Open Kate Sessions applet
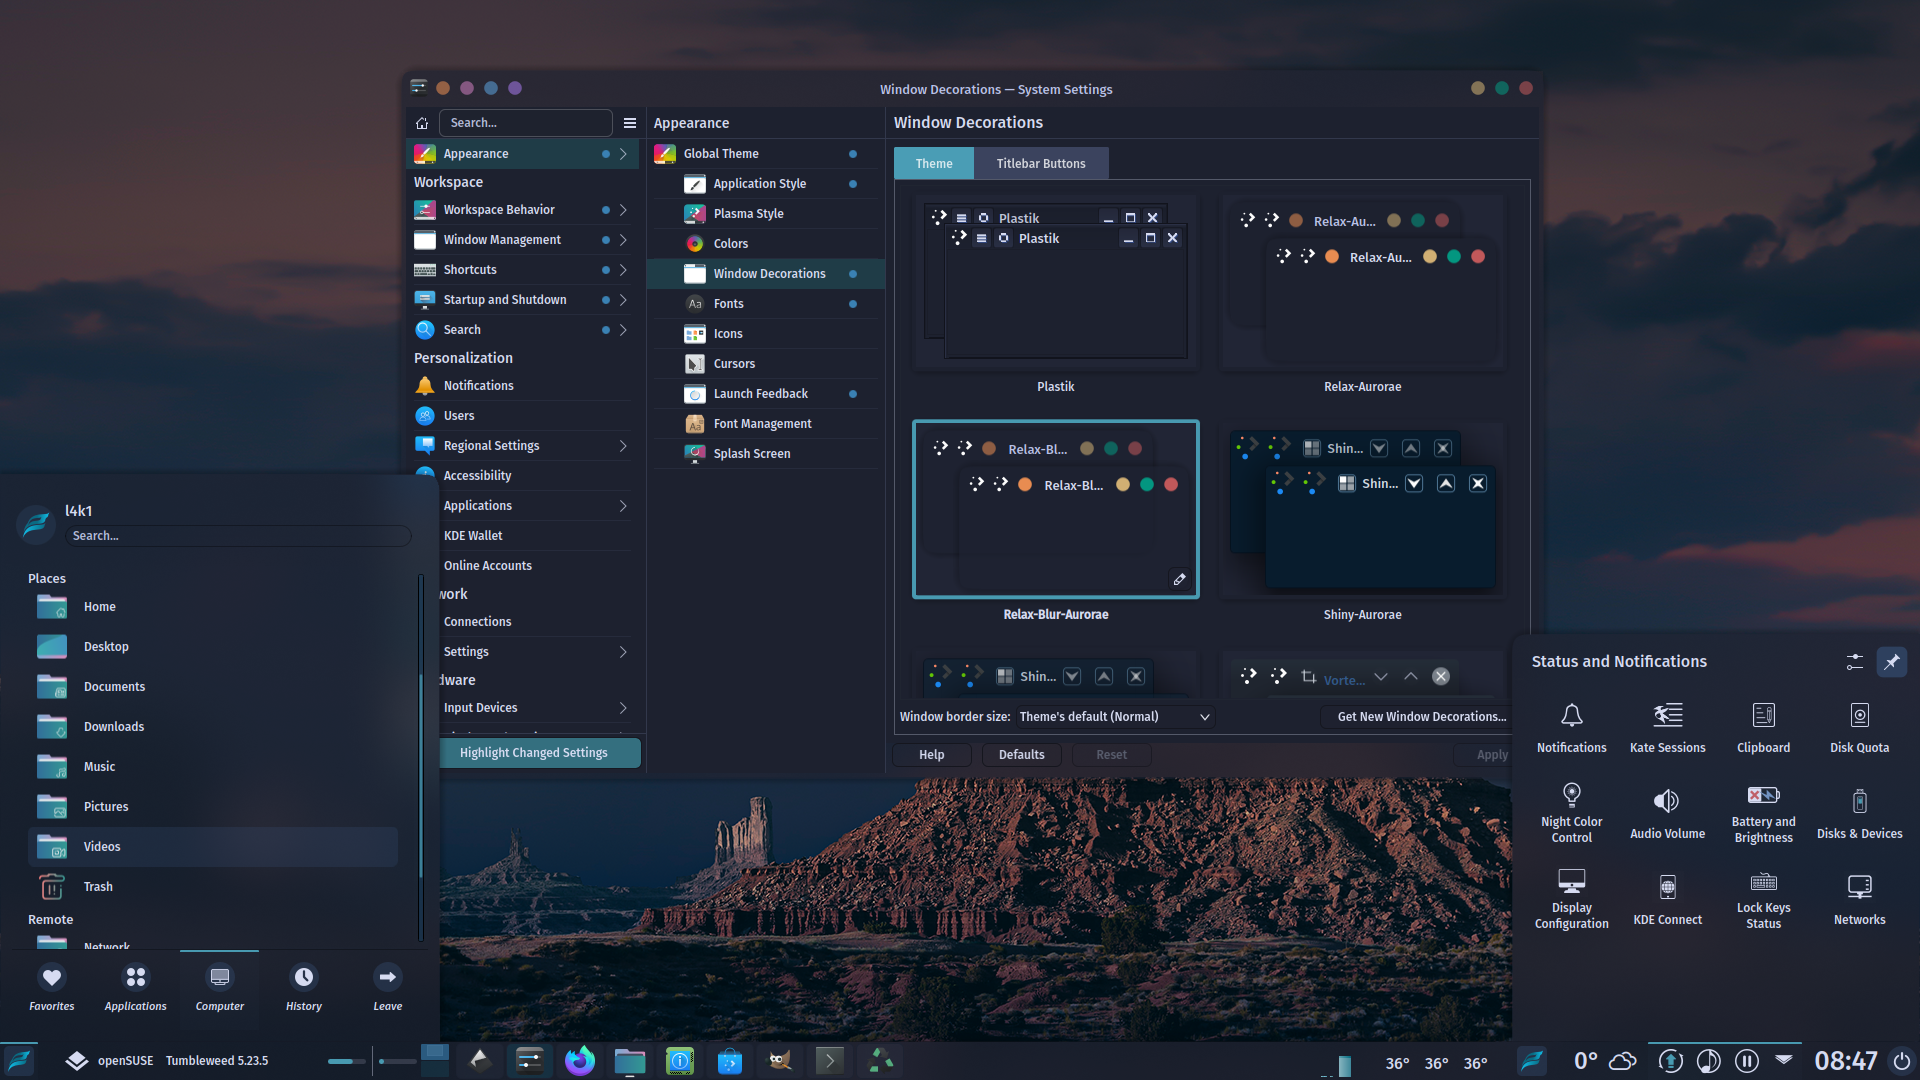Screen dimensions: 1920x1080 point(1667,727)
